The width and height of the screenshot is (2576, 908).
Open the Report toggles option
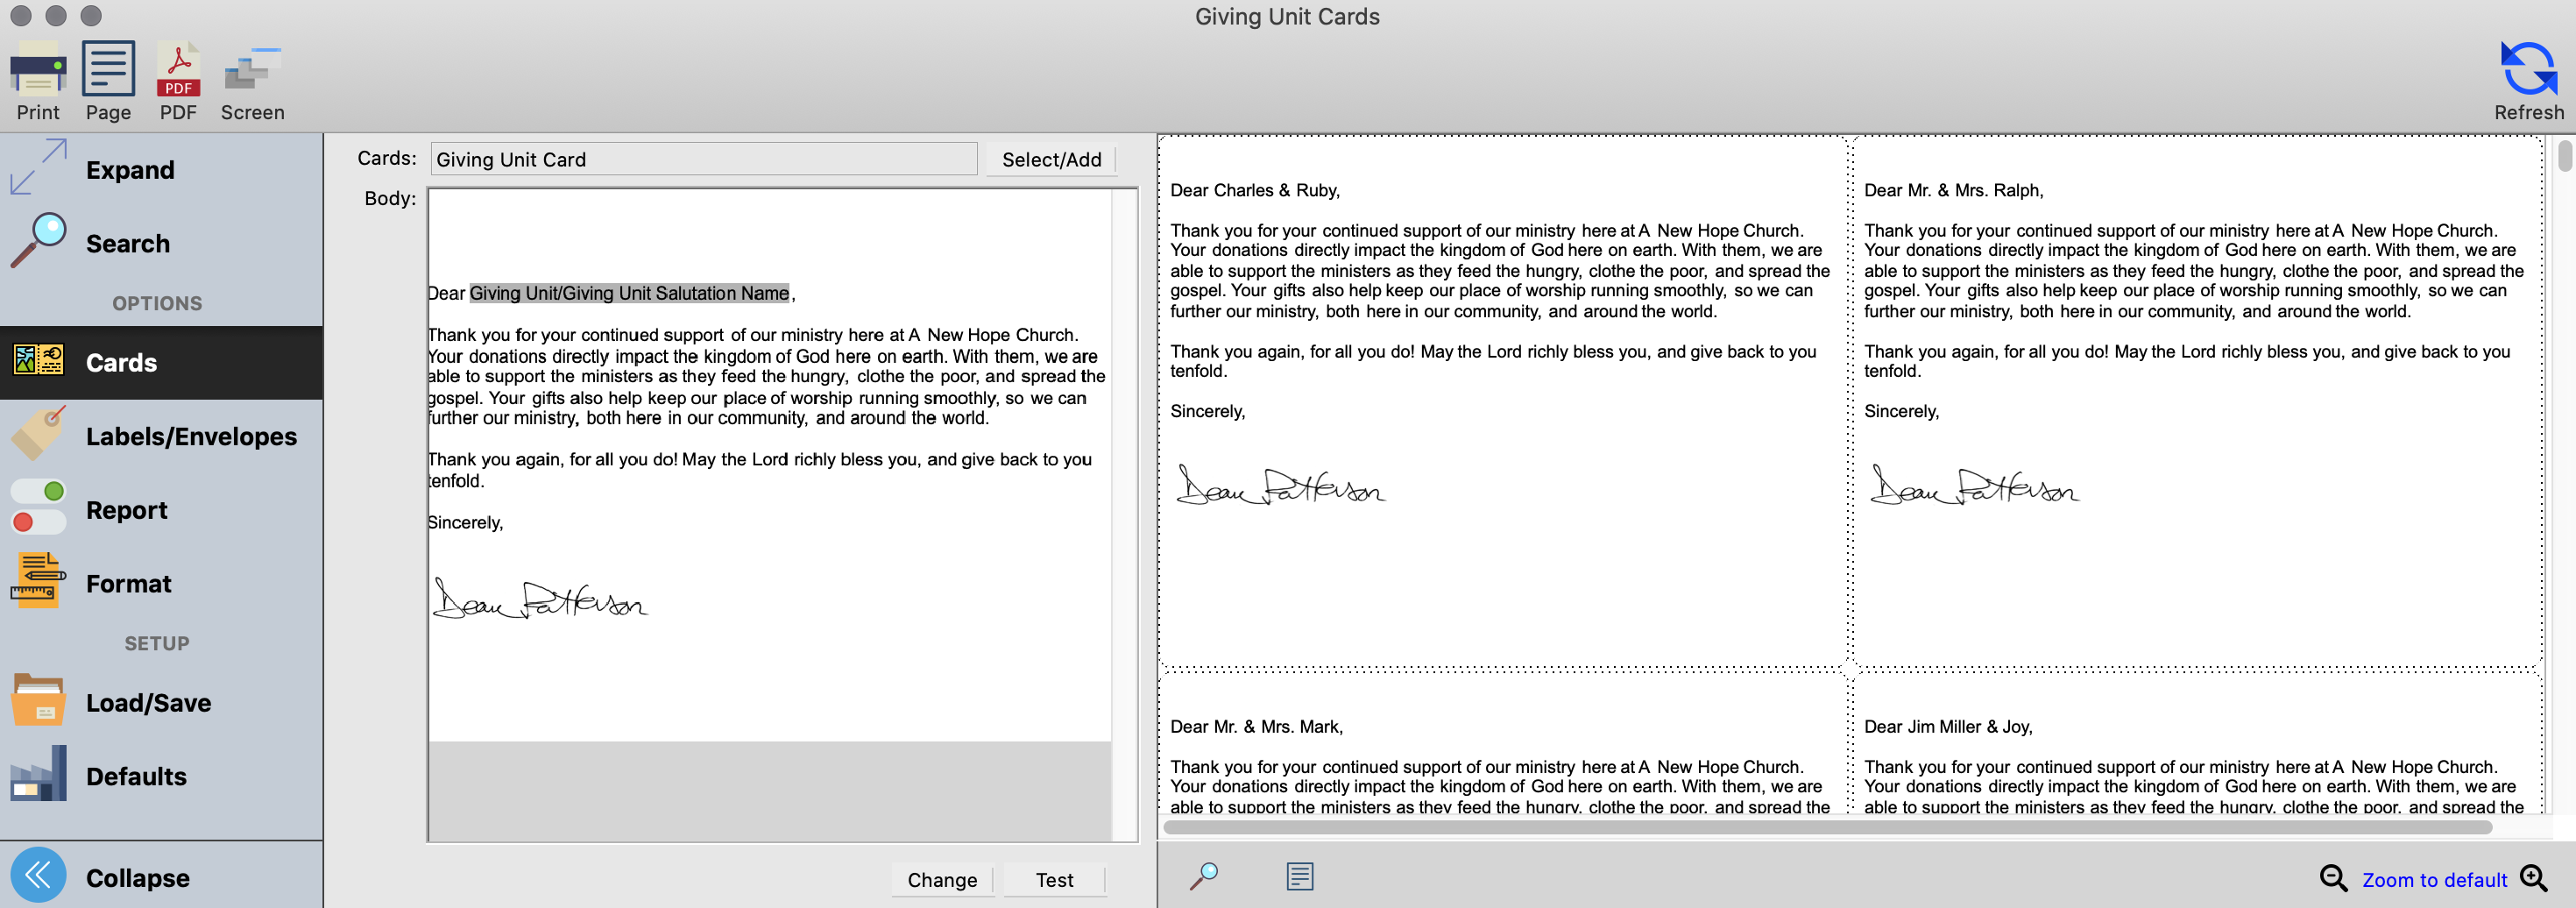[126, 510]
